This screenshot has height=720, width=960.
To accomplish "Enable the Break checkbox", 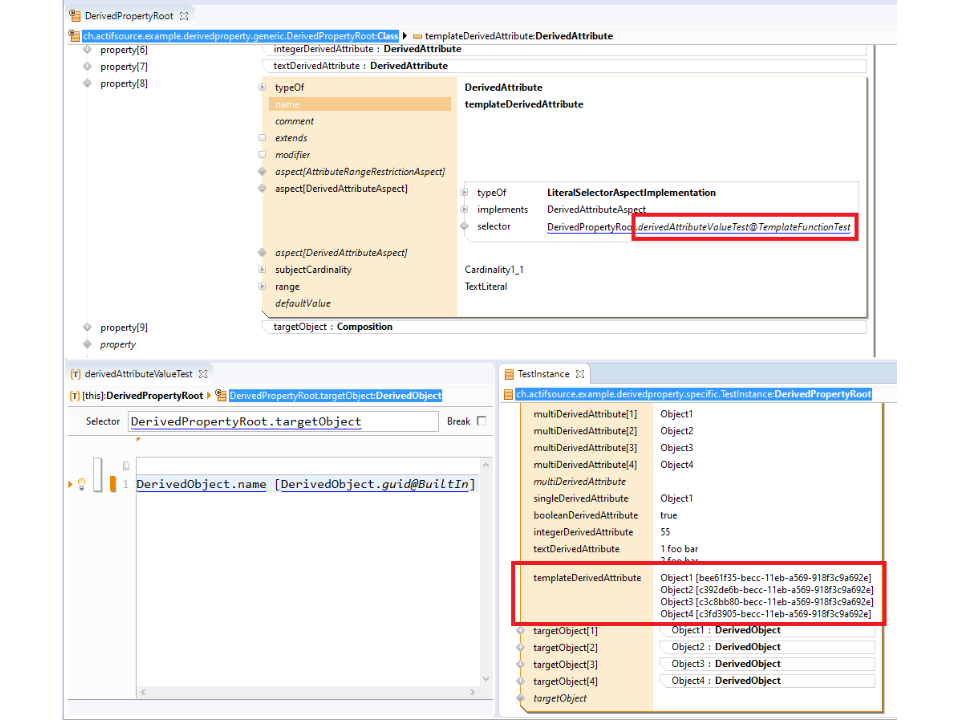I will click(x=481, y=421).
